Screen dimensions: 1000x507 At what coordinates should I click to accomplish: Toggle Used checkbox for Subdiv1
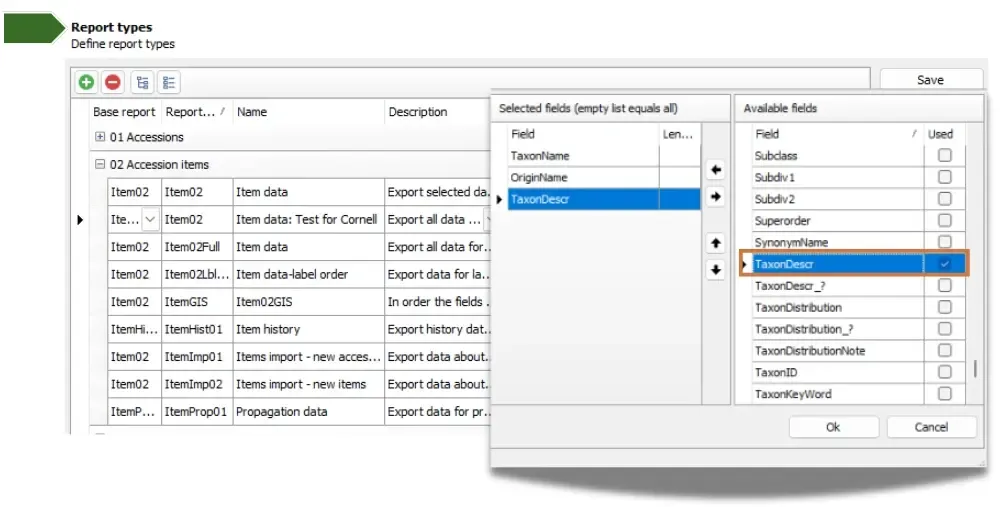coord(945,177)
